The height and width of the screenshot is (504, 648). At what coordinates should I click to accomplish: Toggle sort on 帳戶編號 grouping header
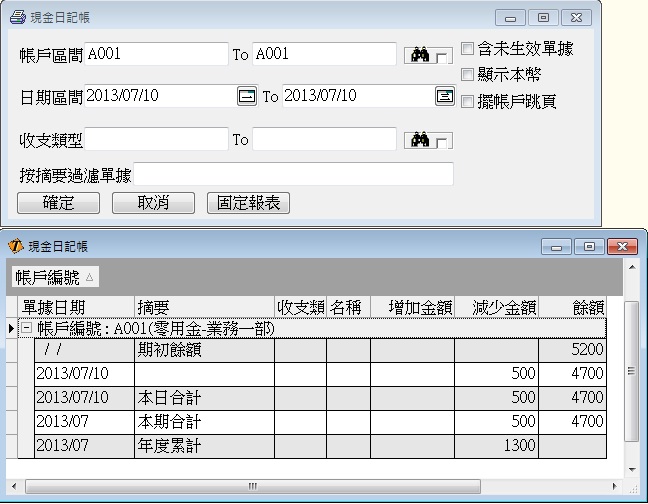[55, 277]
